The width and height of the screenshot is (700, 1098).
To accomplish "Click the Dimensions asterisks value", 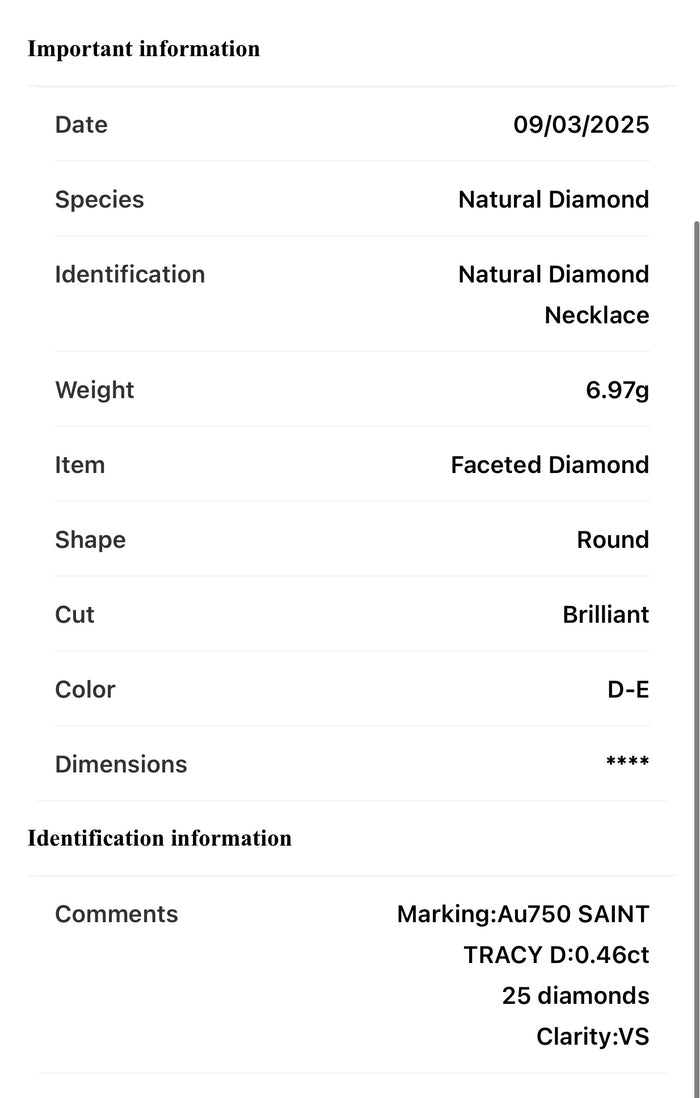I will coord(627,764).
